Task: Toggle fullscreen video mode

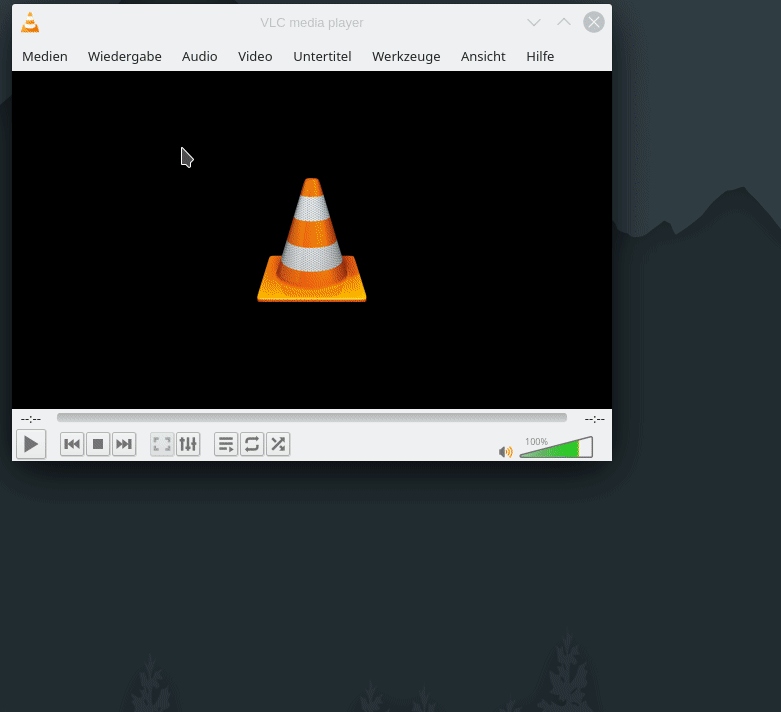Action: pos(162,444)
